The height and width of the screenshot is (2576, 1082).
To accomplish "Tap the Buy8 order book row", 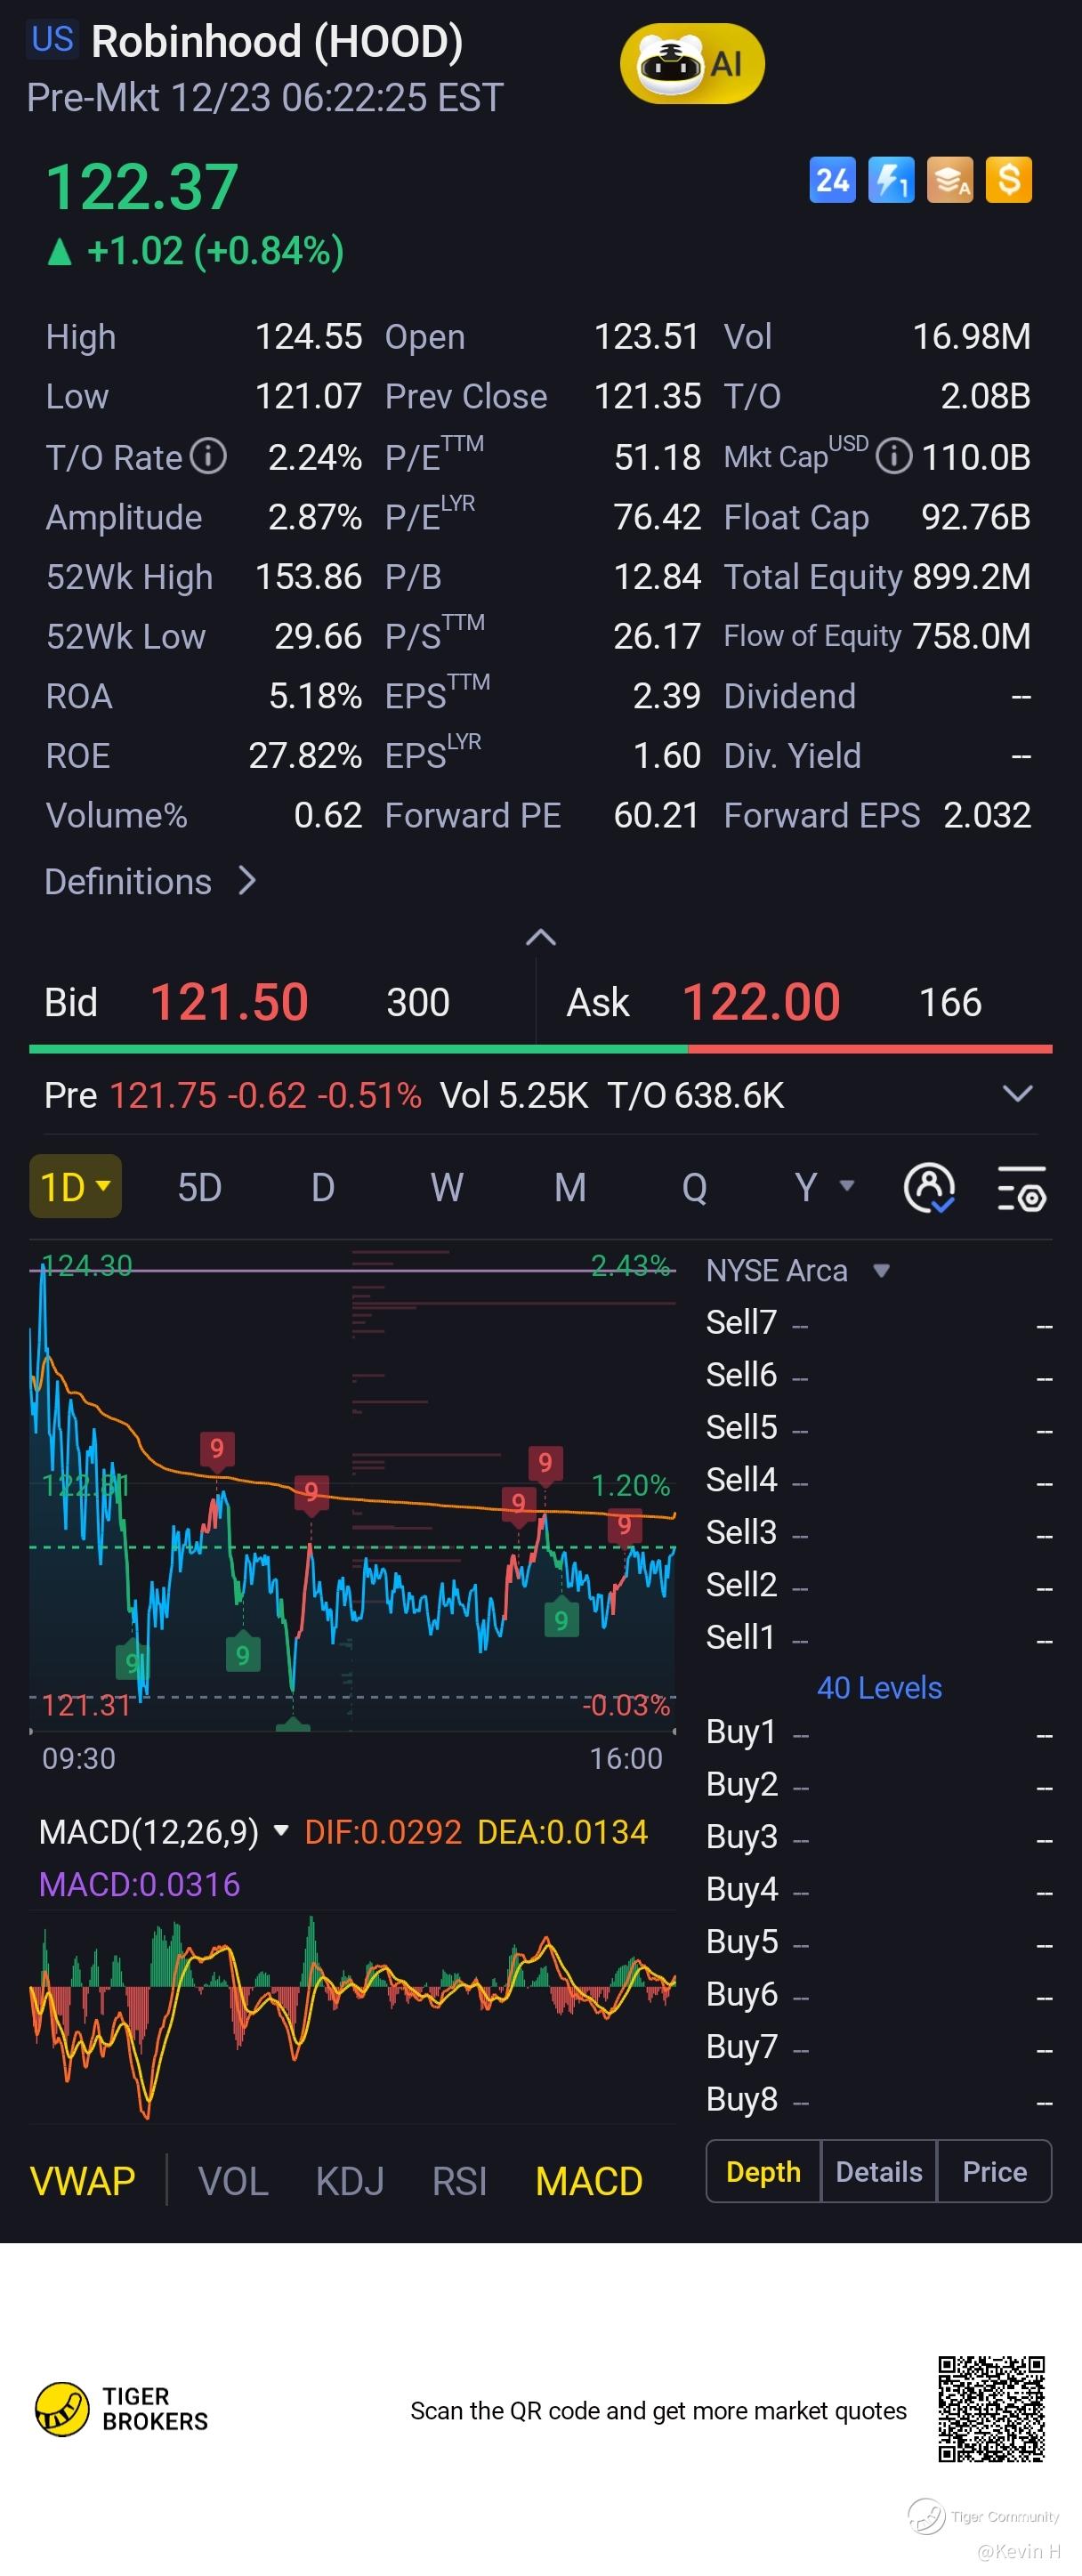I will click(x=879, y=2100).
